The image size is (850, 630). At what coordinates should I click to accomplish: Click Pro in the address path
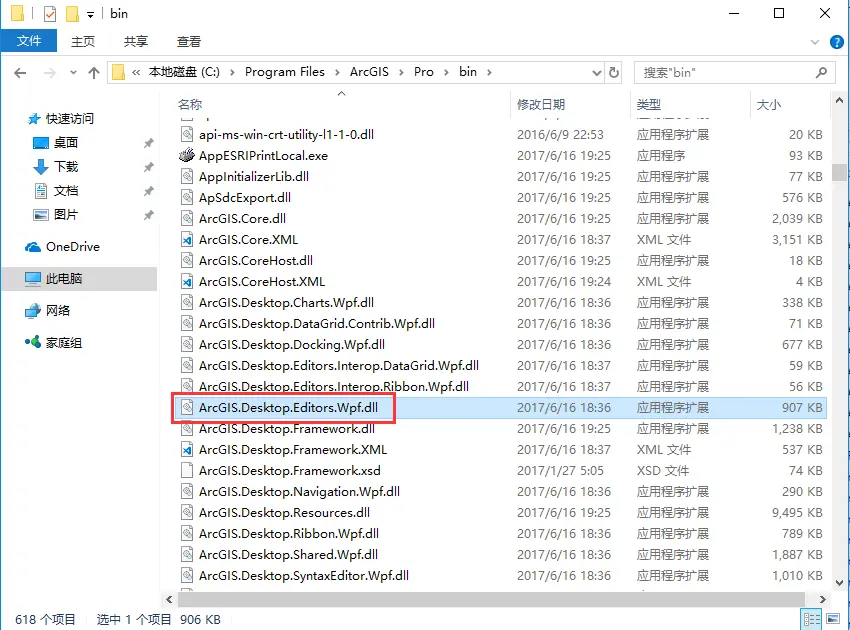[424, 72]
